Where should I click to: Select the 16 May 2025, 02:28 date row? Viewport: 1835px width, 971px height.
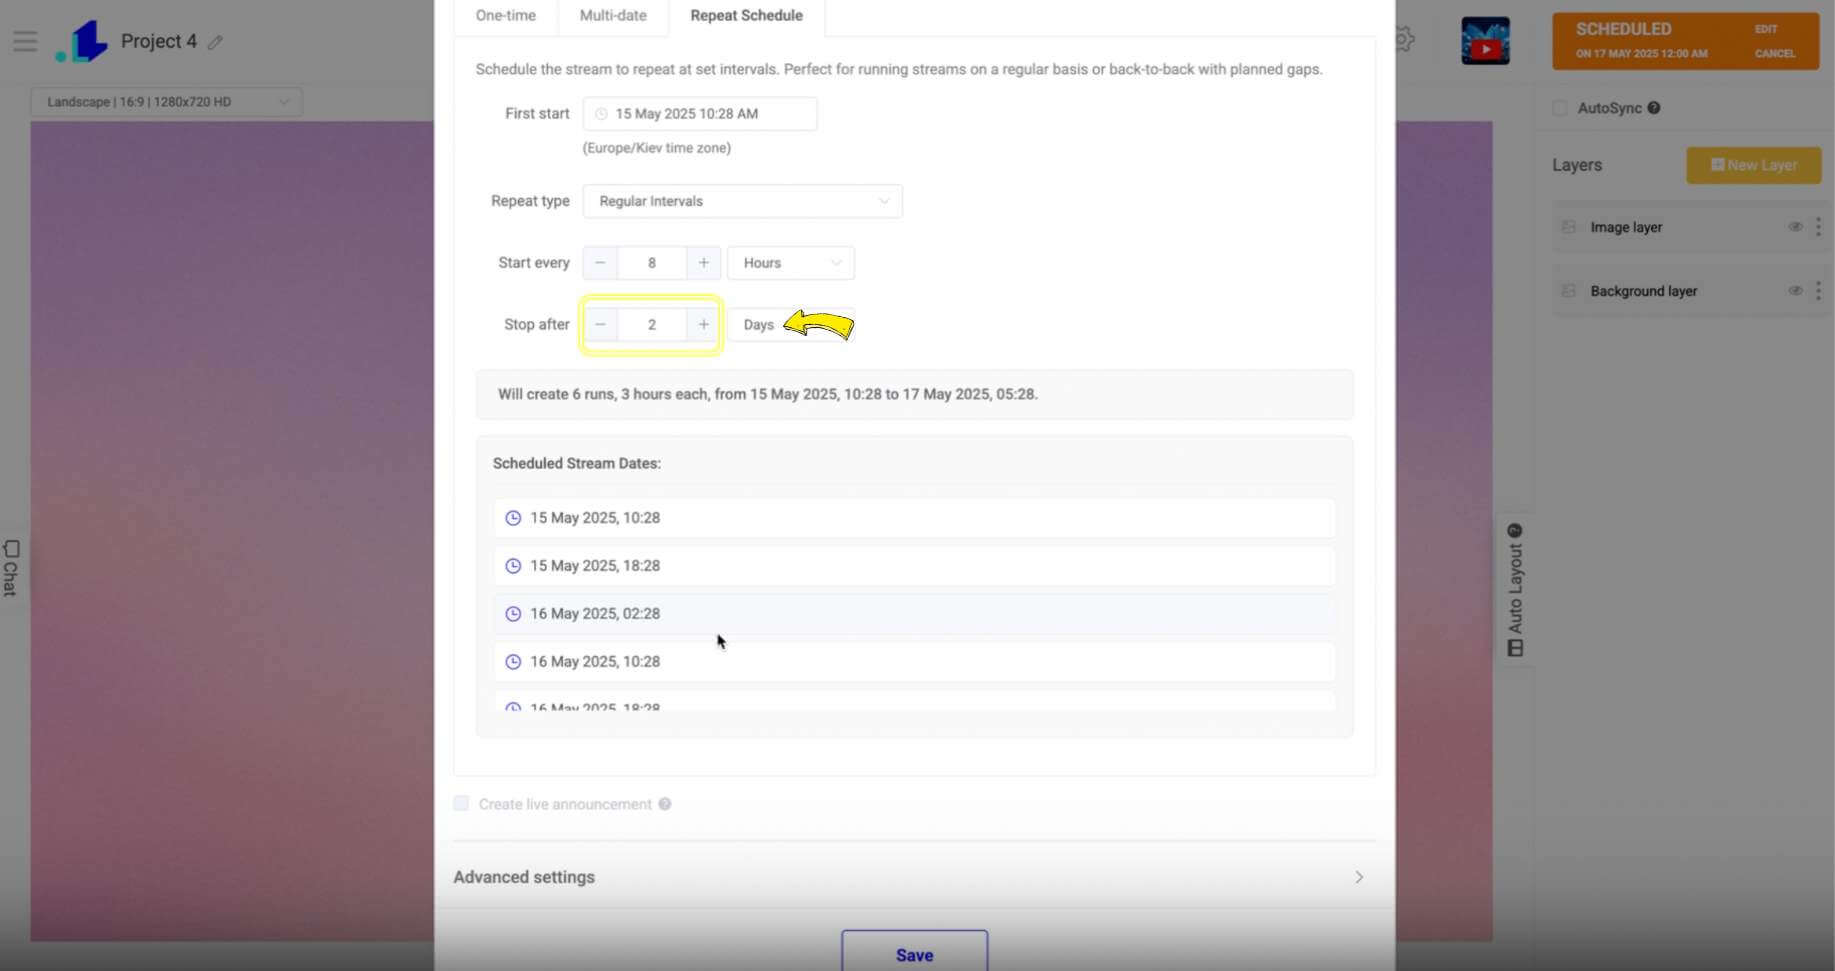tap(914, 614)
